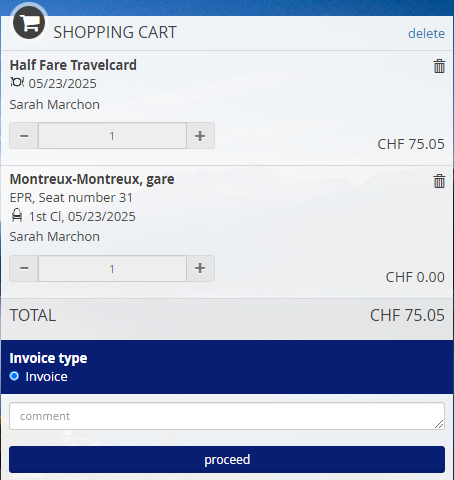Screen dimensions: 454x480
Task: Increase Montreux seat reservation quantity with plus
Action: (x=200, y=268)
